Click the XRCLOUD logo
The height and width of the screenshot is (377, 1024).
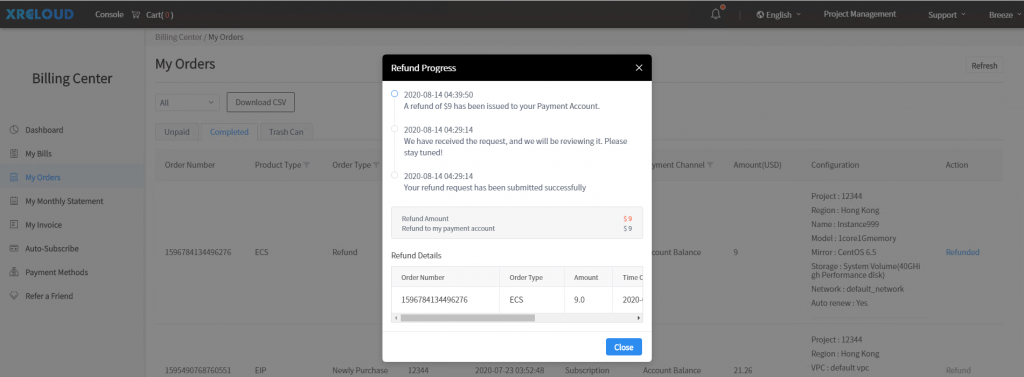tap(40, 14)
